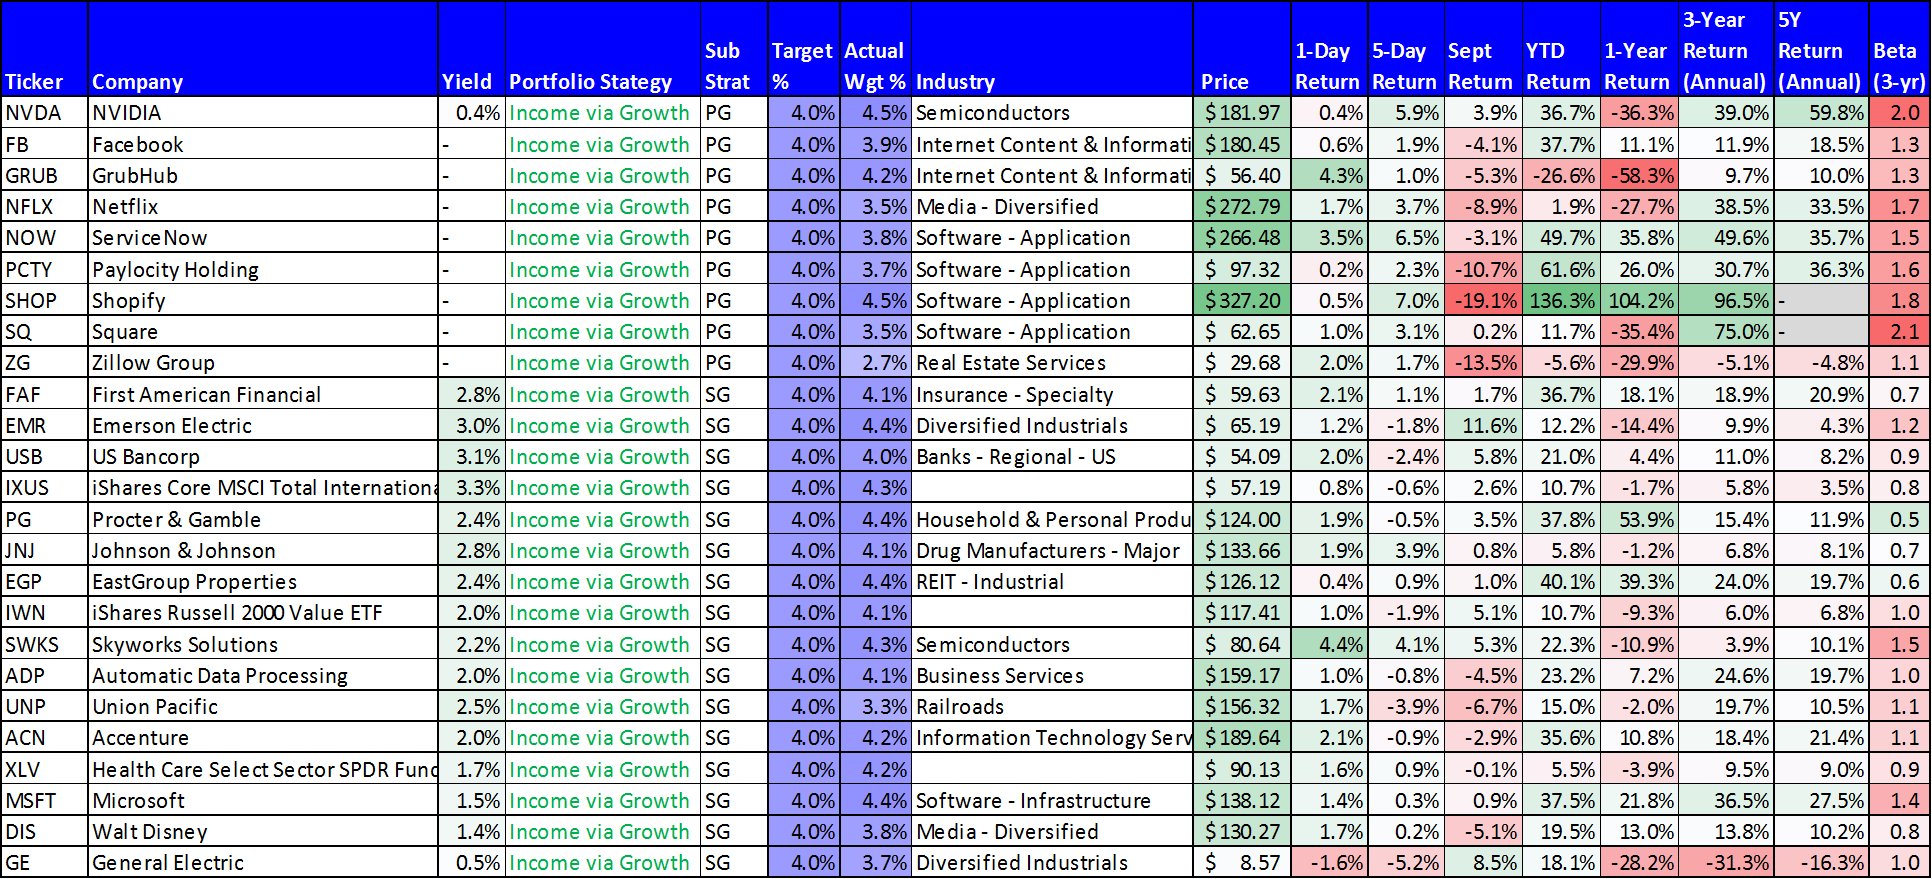Click Zillow's Real Estate Services industry
The height and width of the screenshot is (879, 1932).
click(x=1052, y=363)
